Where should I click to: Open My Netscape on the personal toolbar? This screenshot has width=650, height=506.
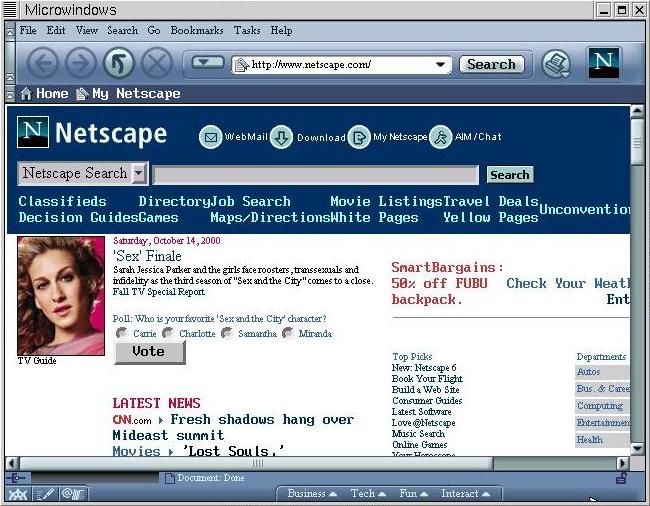pos(129,94)
